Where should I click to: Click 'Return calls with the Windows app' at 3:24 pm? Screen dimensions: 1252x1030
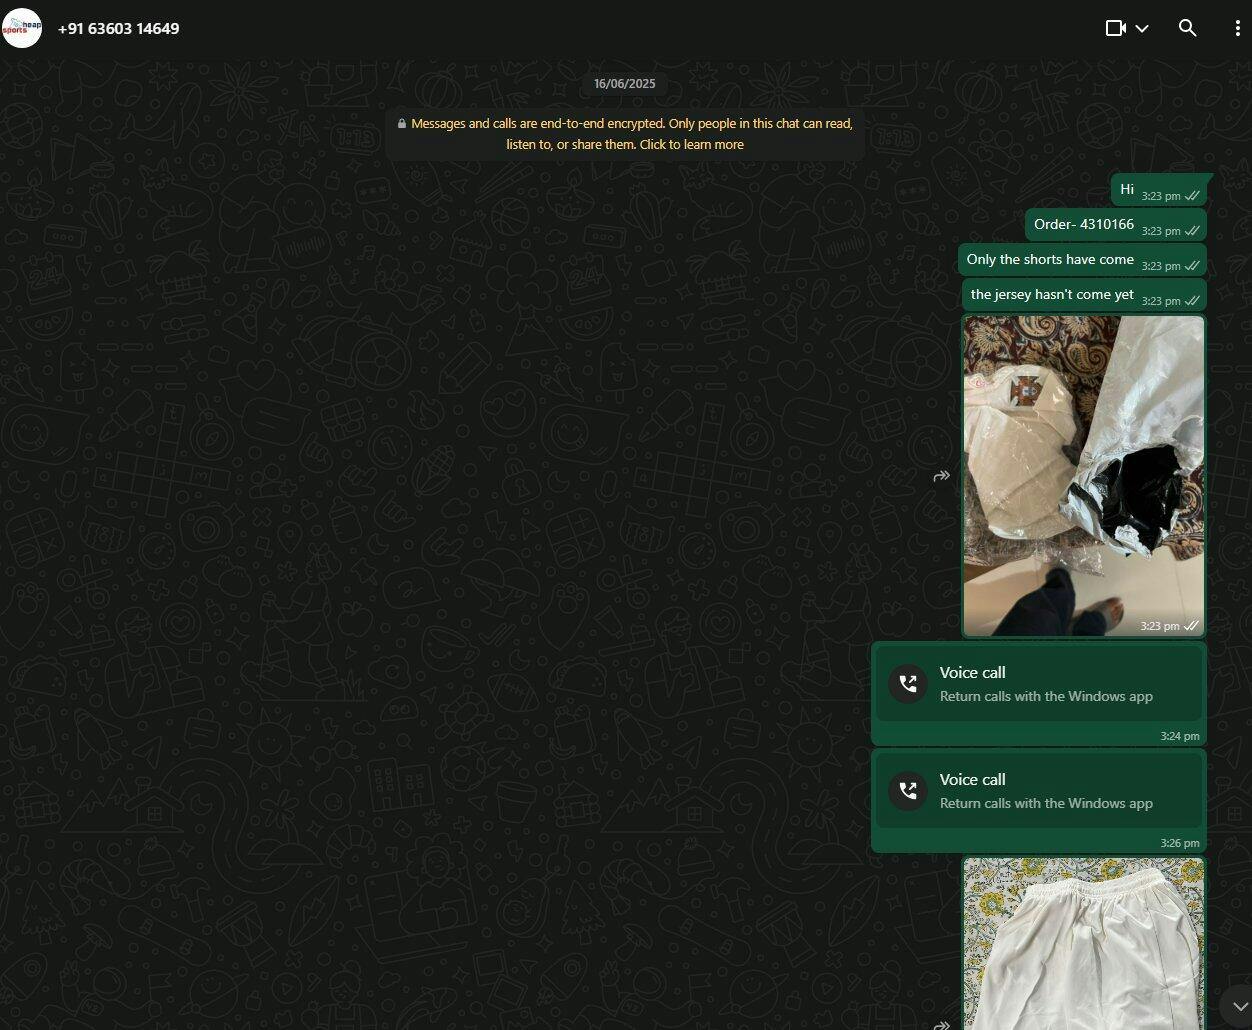click(x=1046, y=696)
